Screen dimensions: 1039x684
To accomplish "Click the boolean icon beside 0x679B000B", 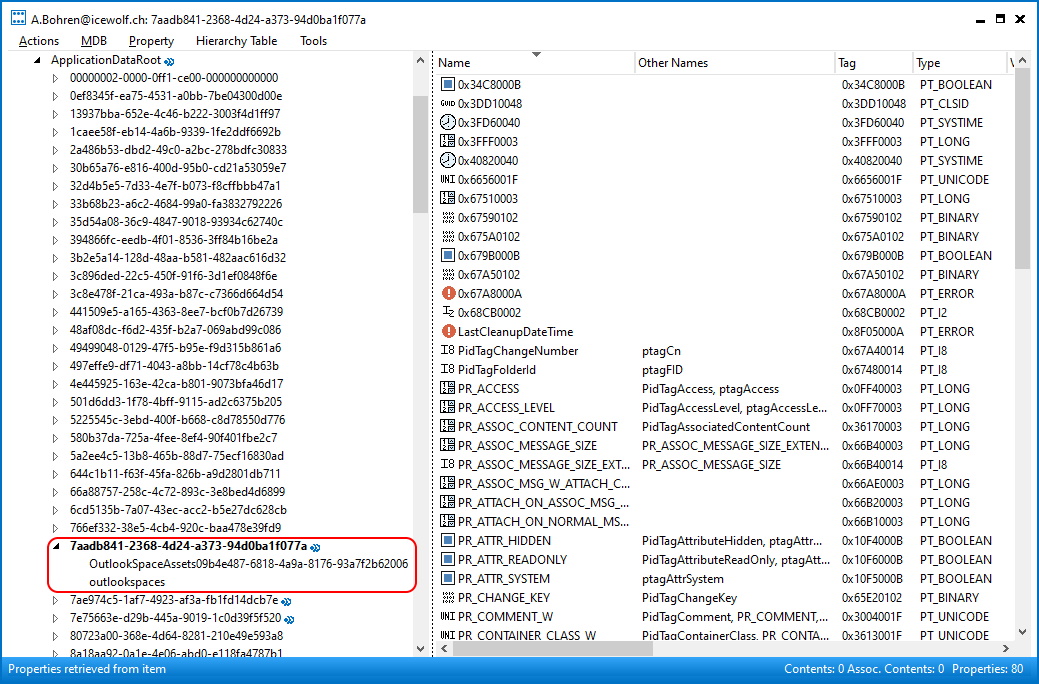I will click(x=448, y=255).
